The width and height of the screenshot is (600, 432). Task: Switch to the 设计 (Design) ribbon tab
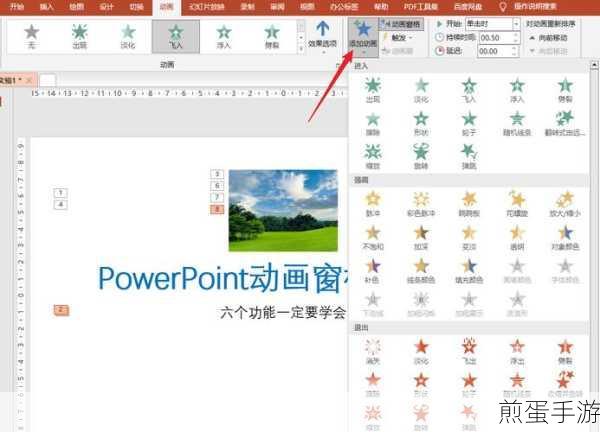106,7
